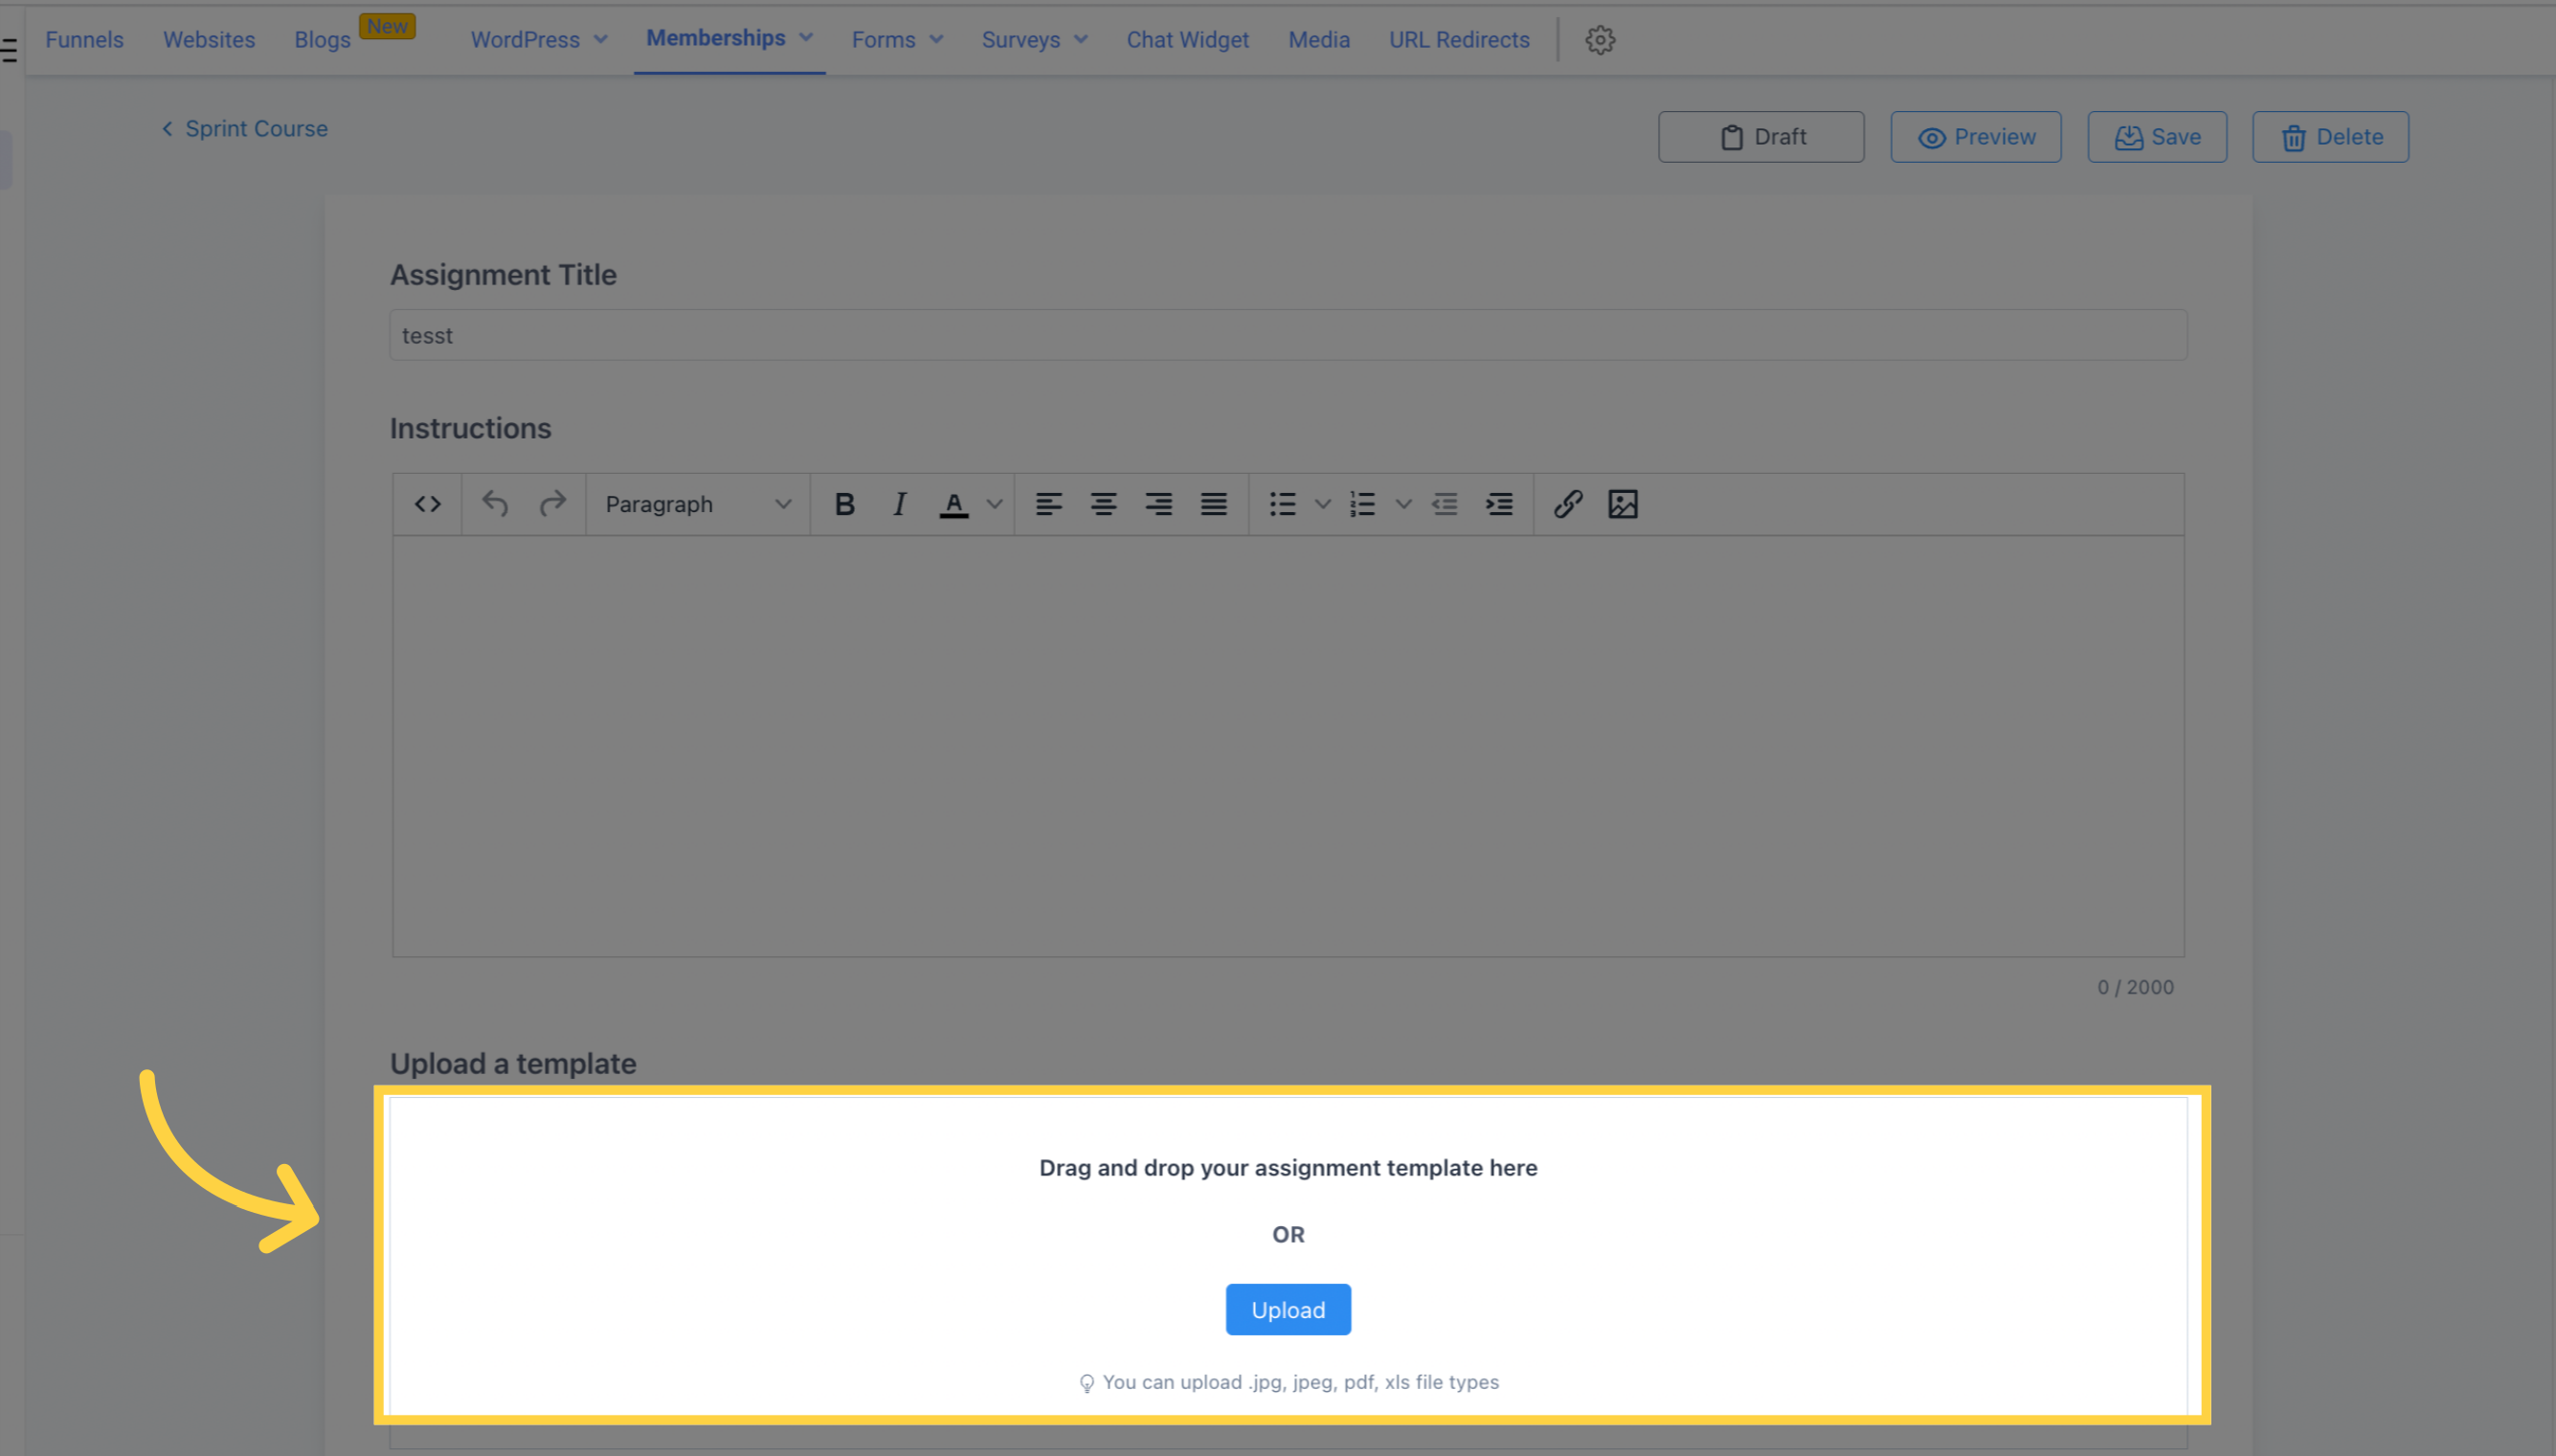The height and width of the screenshot is (1456, 2556).
Task: Redo the last edit in Instructions
Action: coord(552,504)
